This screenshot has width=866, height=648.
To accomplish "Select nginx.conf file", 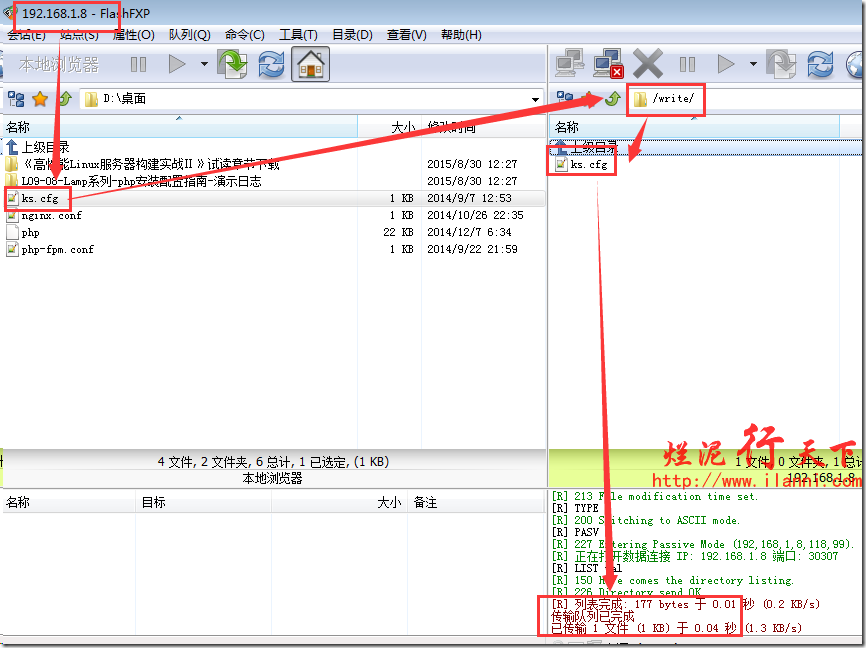I will [x=44, y=215].
